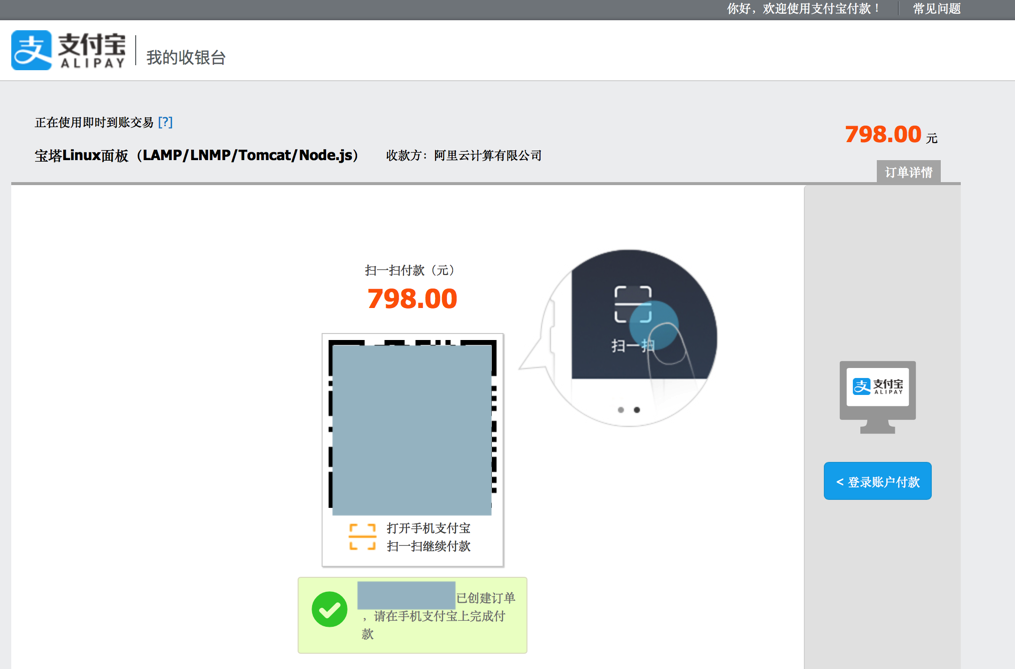
Task: Open the 订单详情 order details tab
Action: pos(908,172)
